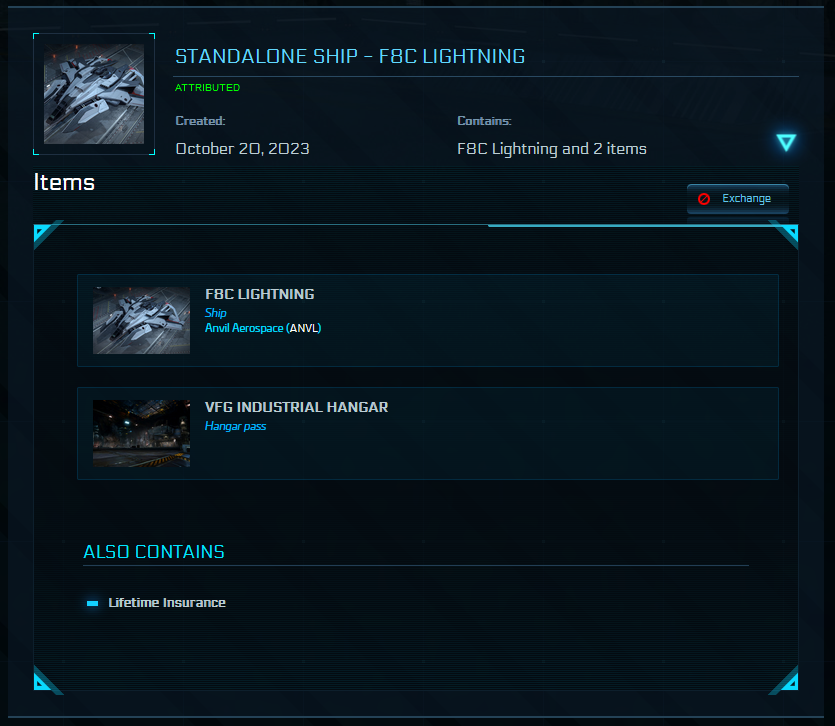This screenshot has height=726, width=835.
Task: Select the Lifetime Insurance entry
Action: coord(167,603)
